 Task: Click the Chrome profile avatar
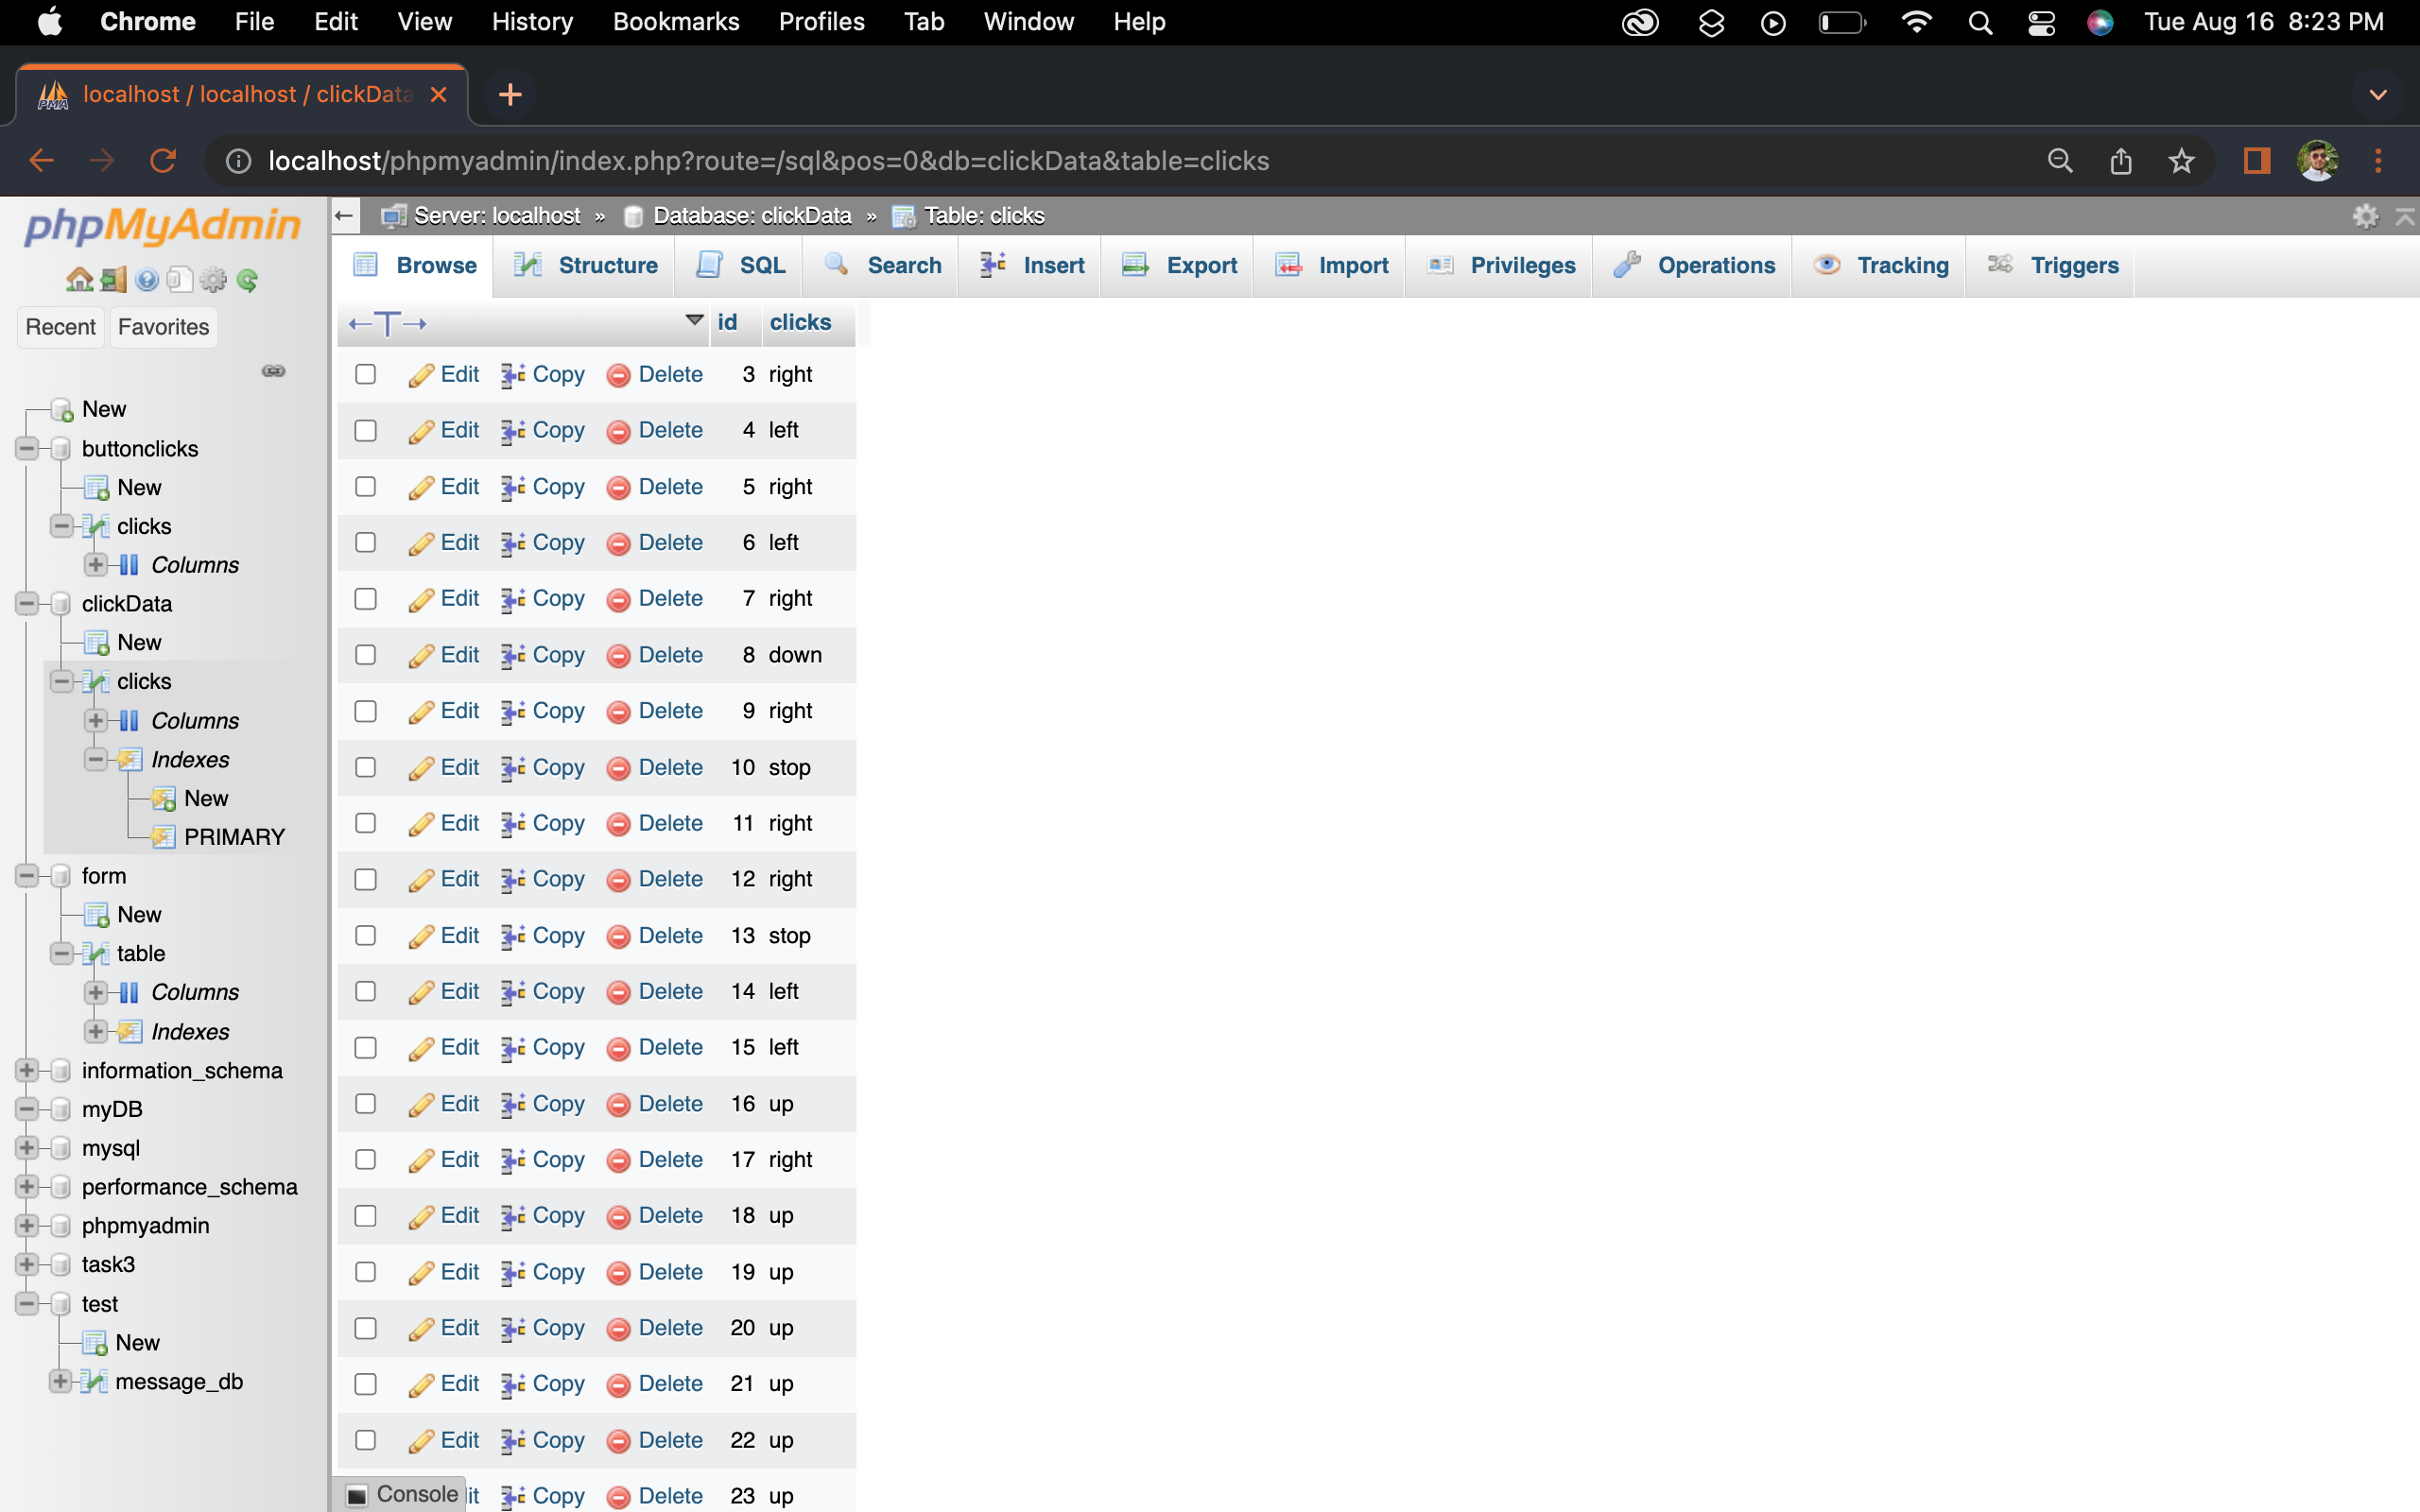pyautogui.click(x=2318, y=161)
